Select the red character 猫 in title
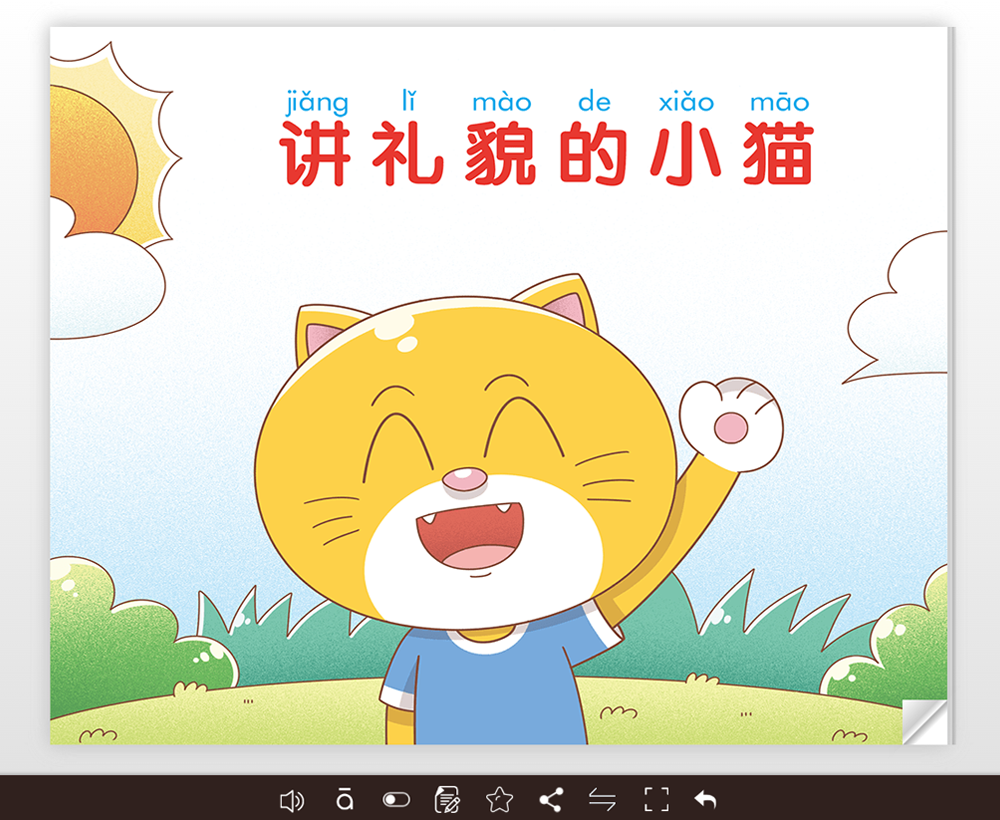 point(778,155)
